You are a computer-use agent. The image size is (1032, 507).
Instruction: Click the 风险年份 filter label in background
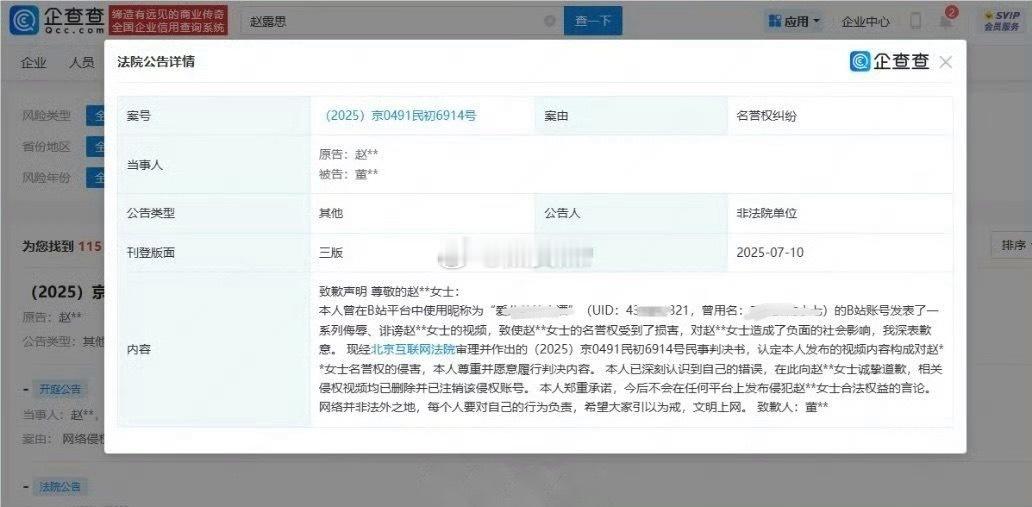coord(46,178)
